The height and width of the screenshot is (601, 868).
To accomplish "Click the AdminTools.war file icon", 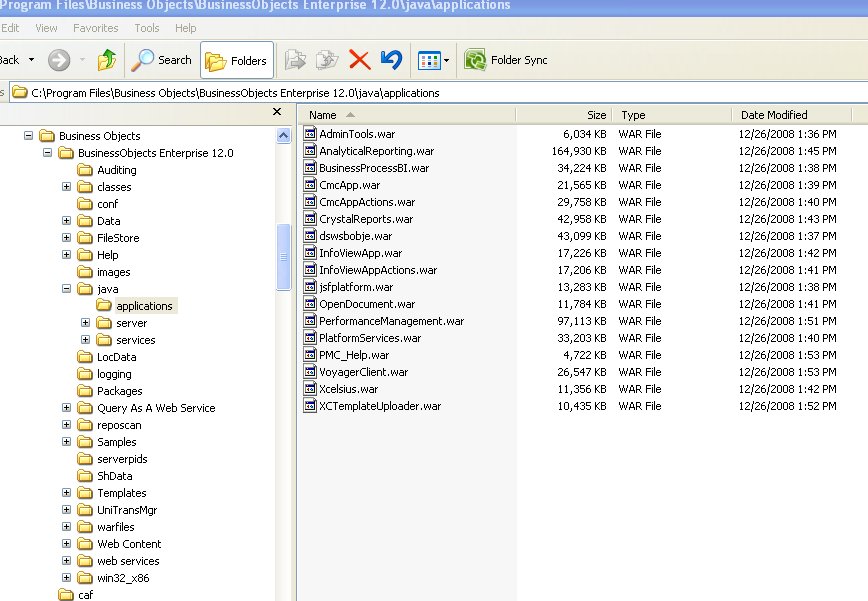I will 310,133.
